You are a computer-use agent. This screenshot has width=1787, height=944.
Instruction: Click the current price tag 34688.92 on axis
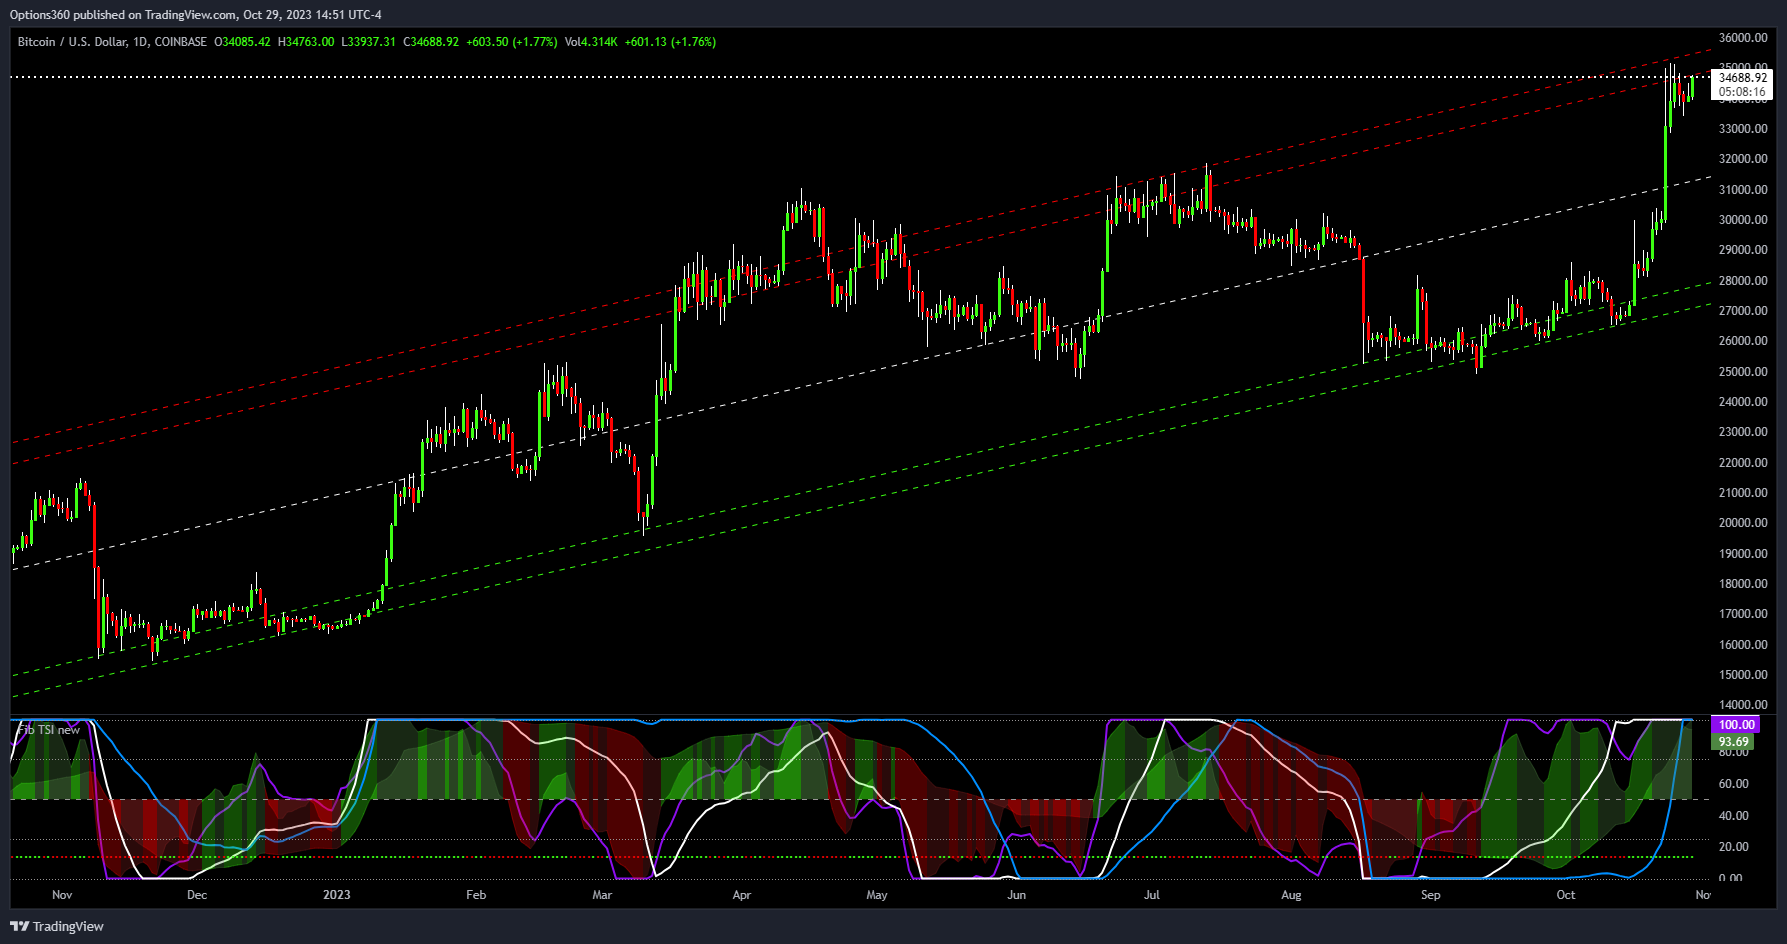click(1743, 78)
